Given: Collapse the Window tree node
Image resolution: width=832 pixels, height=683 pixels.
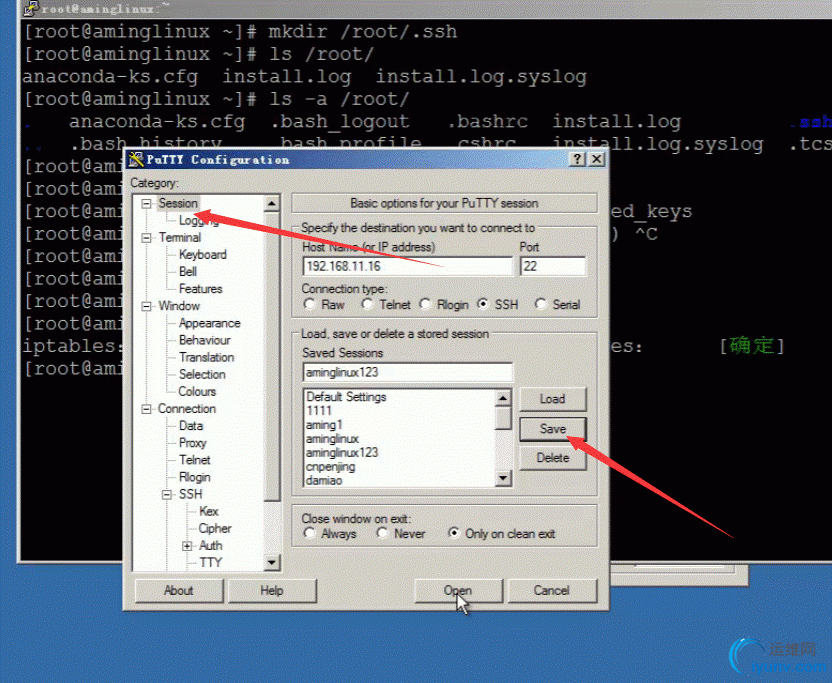Looking at the screenshot, I should tap(146, 307).
